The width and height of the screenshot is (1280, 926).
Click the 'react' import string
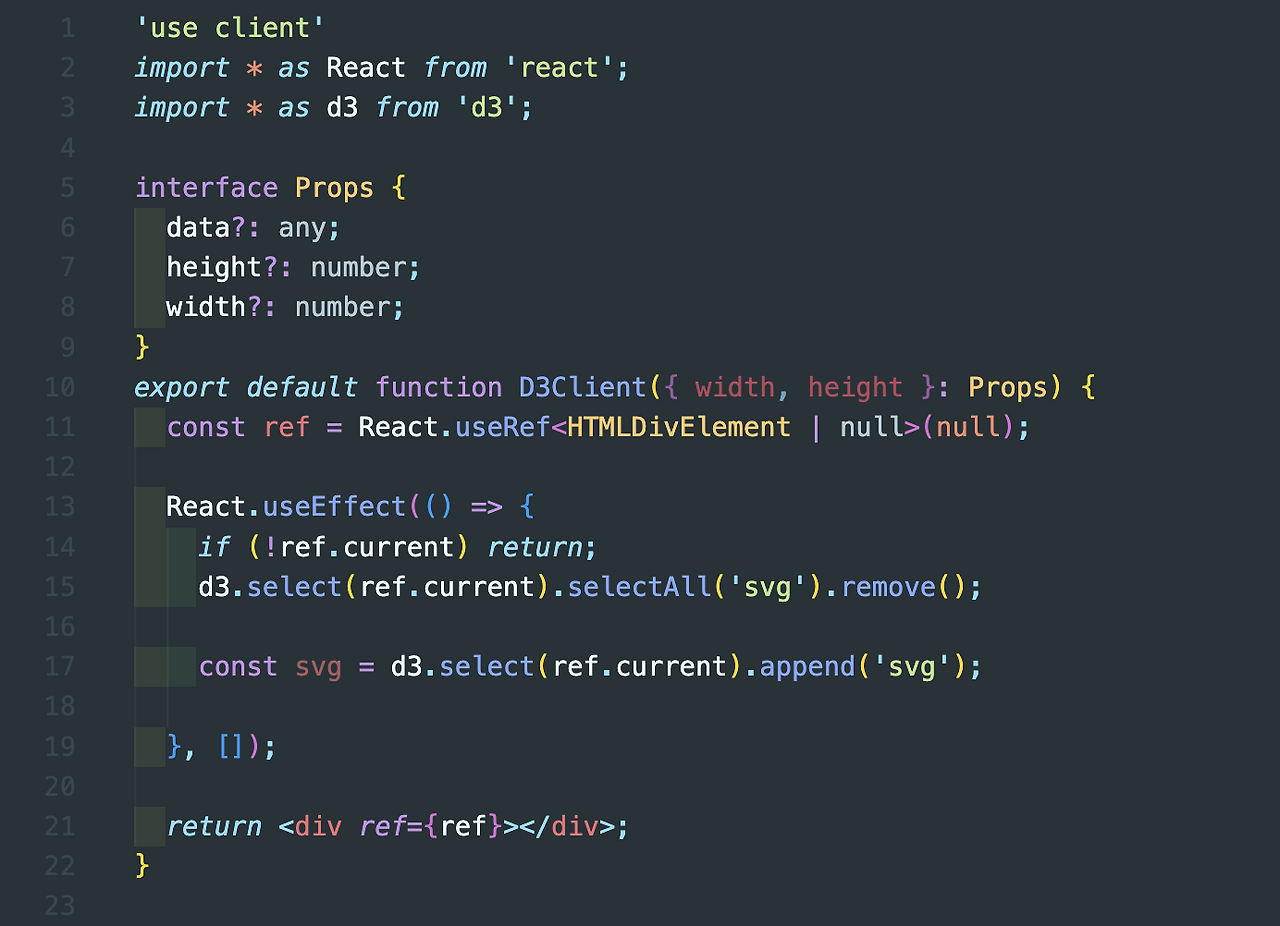click(559, 68)
